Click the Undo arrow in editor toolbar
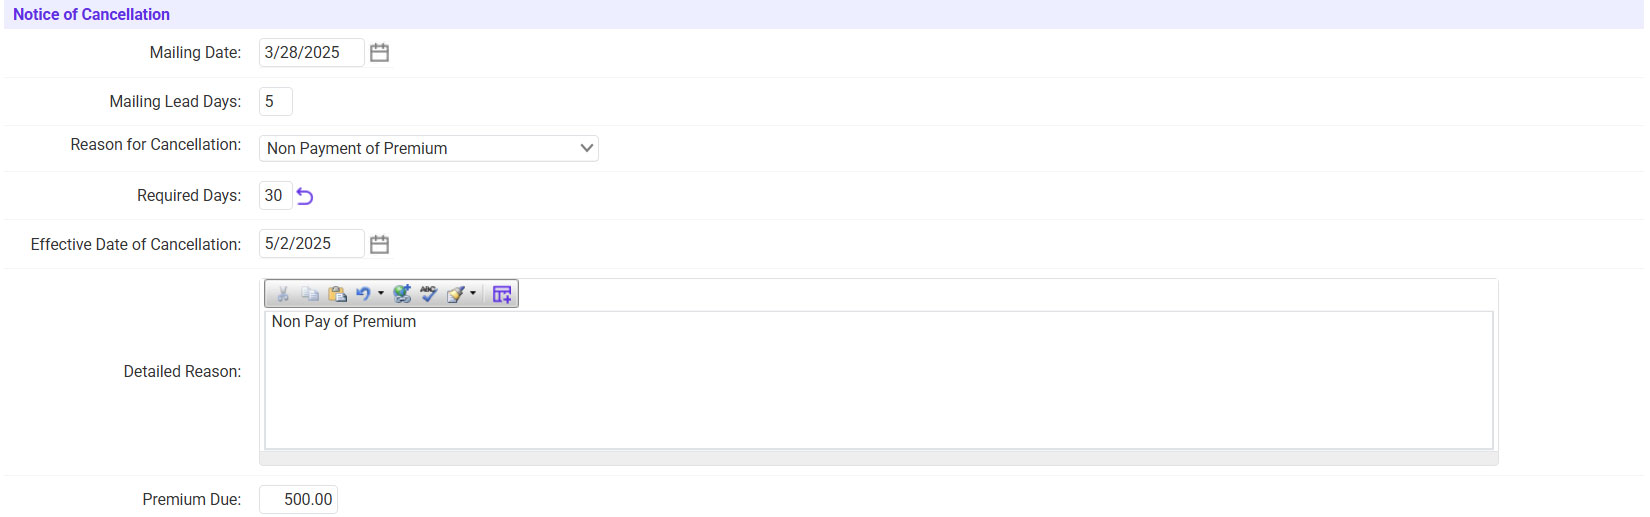This screenshot has height=517, width=1650. [363, 294]
